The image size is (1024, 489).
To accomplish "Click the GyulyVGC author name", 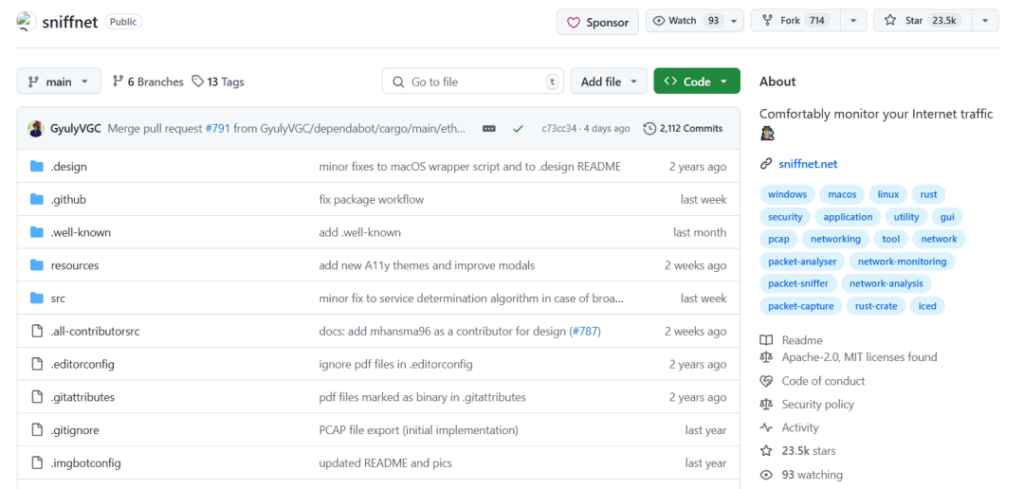I will [x=76, y=129].
